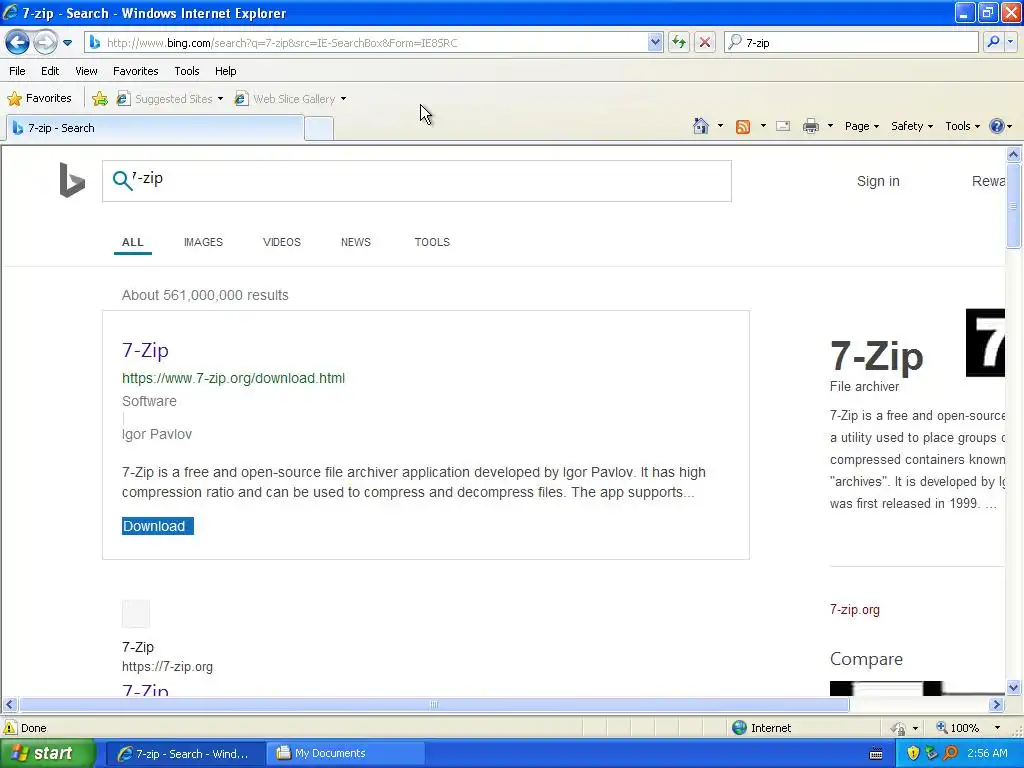Click the IE Back navigation button
Viewport: 1024px width, 768px height.
17,42
